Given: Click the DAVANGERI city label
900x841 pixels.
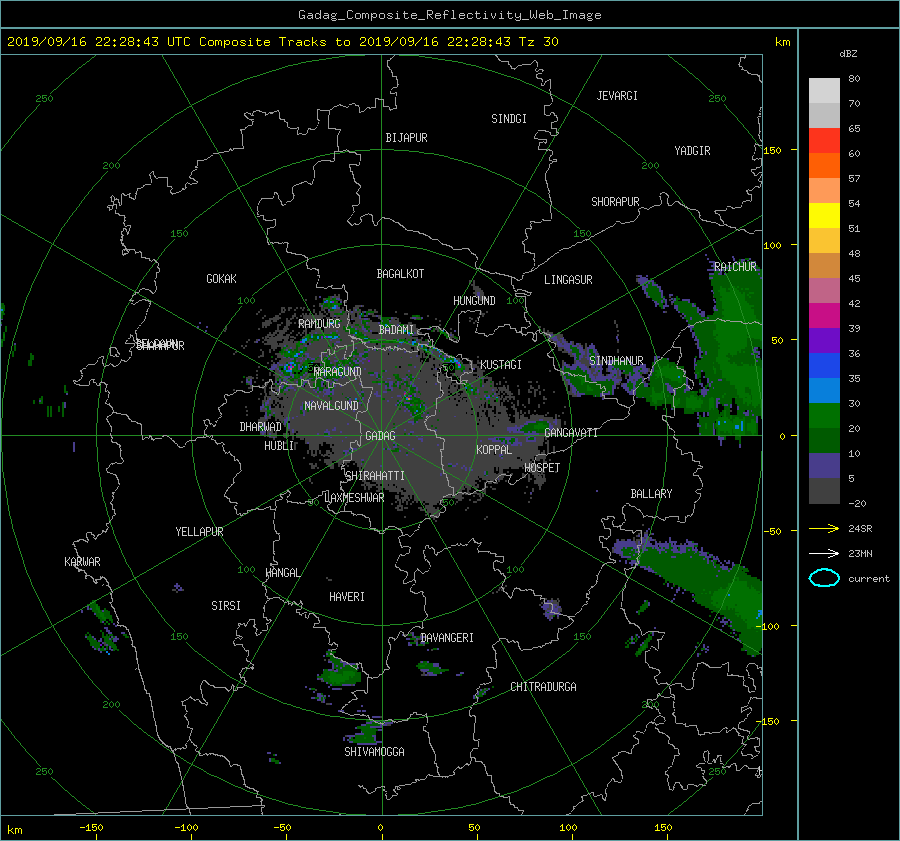Looking at the screenshot, I should (447, 638).
